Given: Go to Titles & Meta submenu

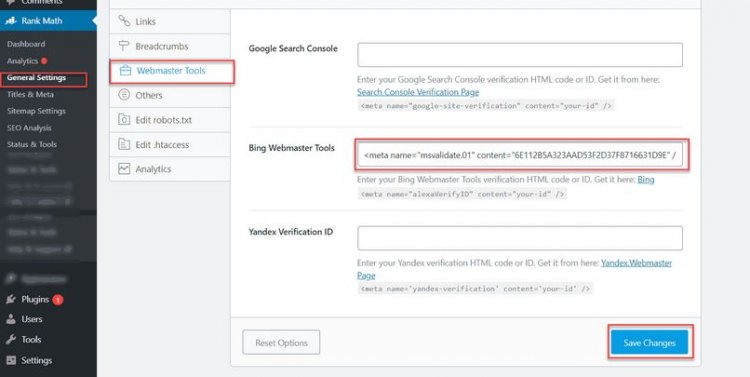Looking at the screenshot, I should click(30, 94).
